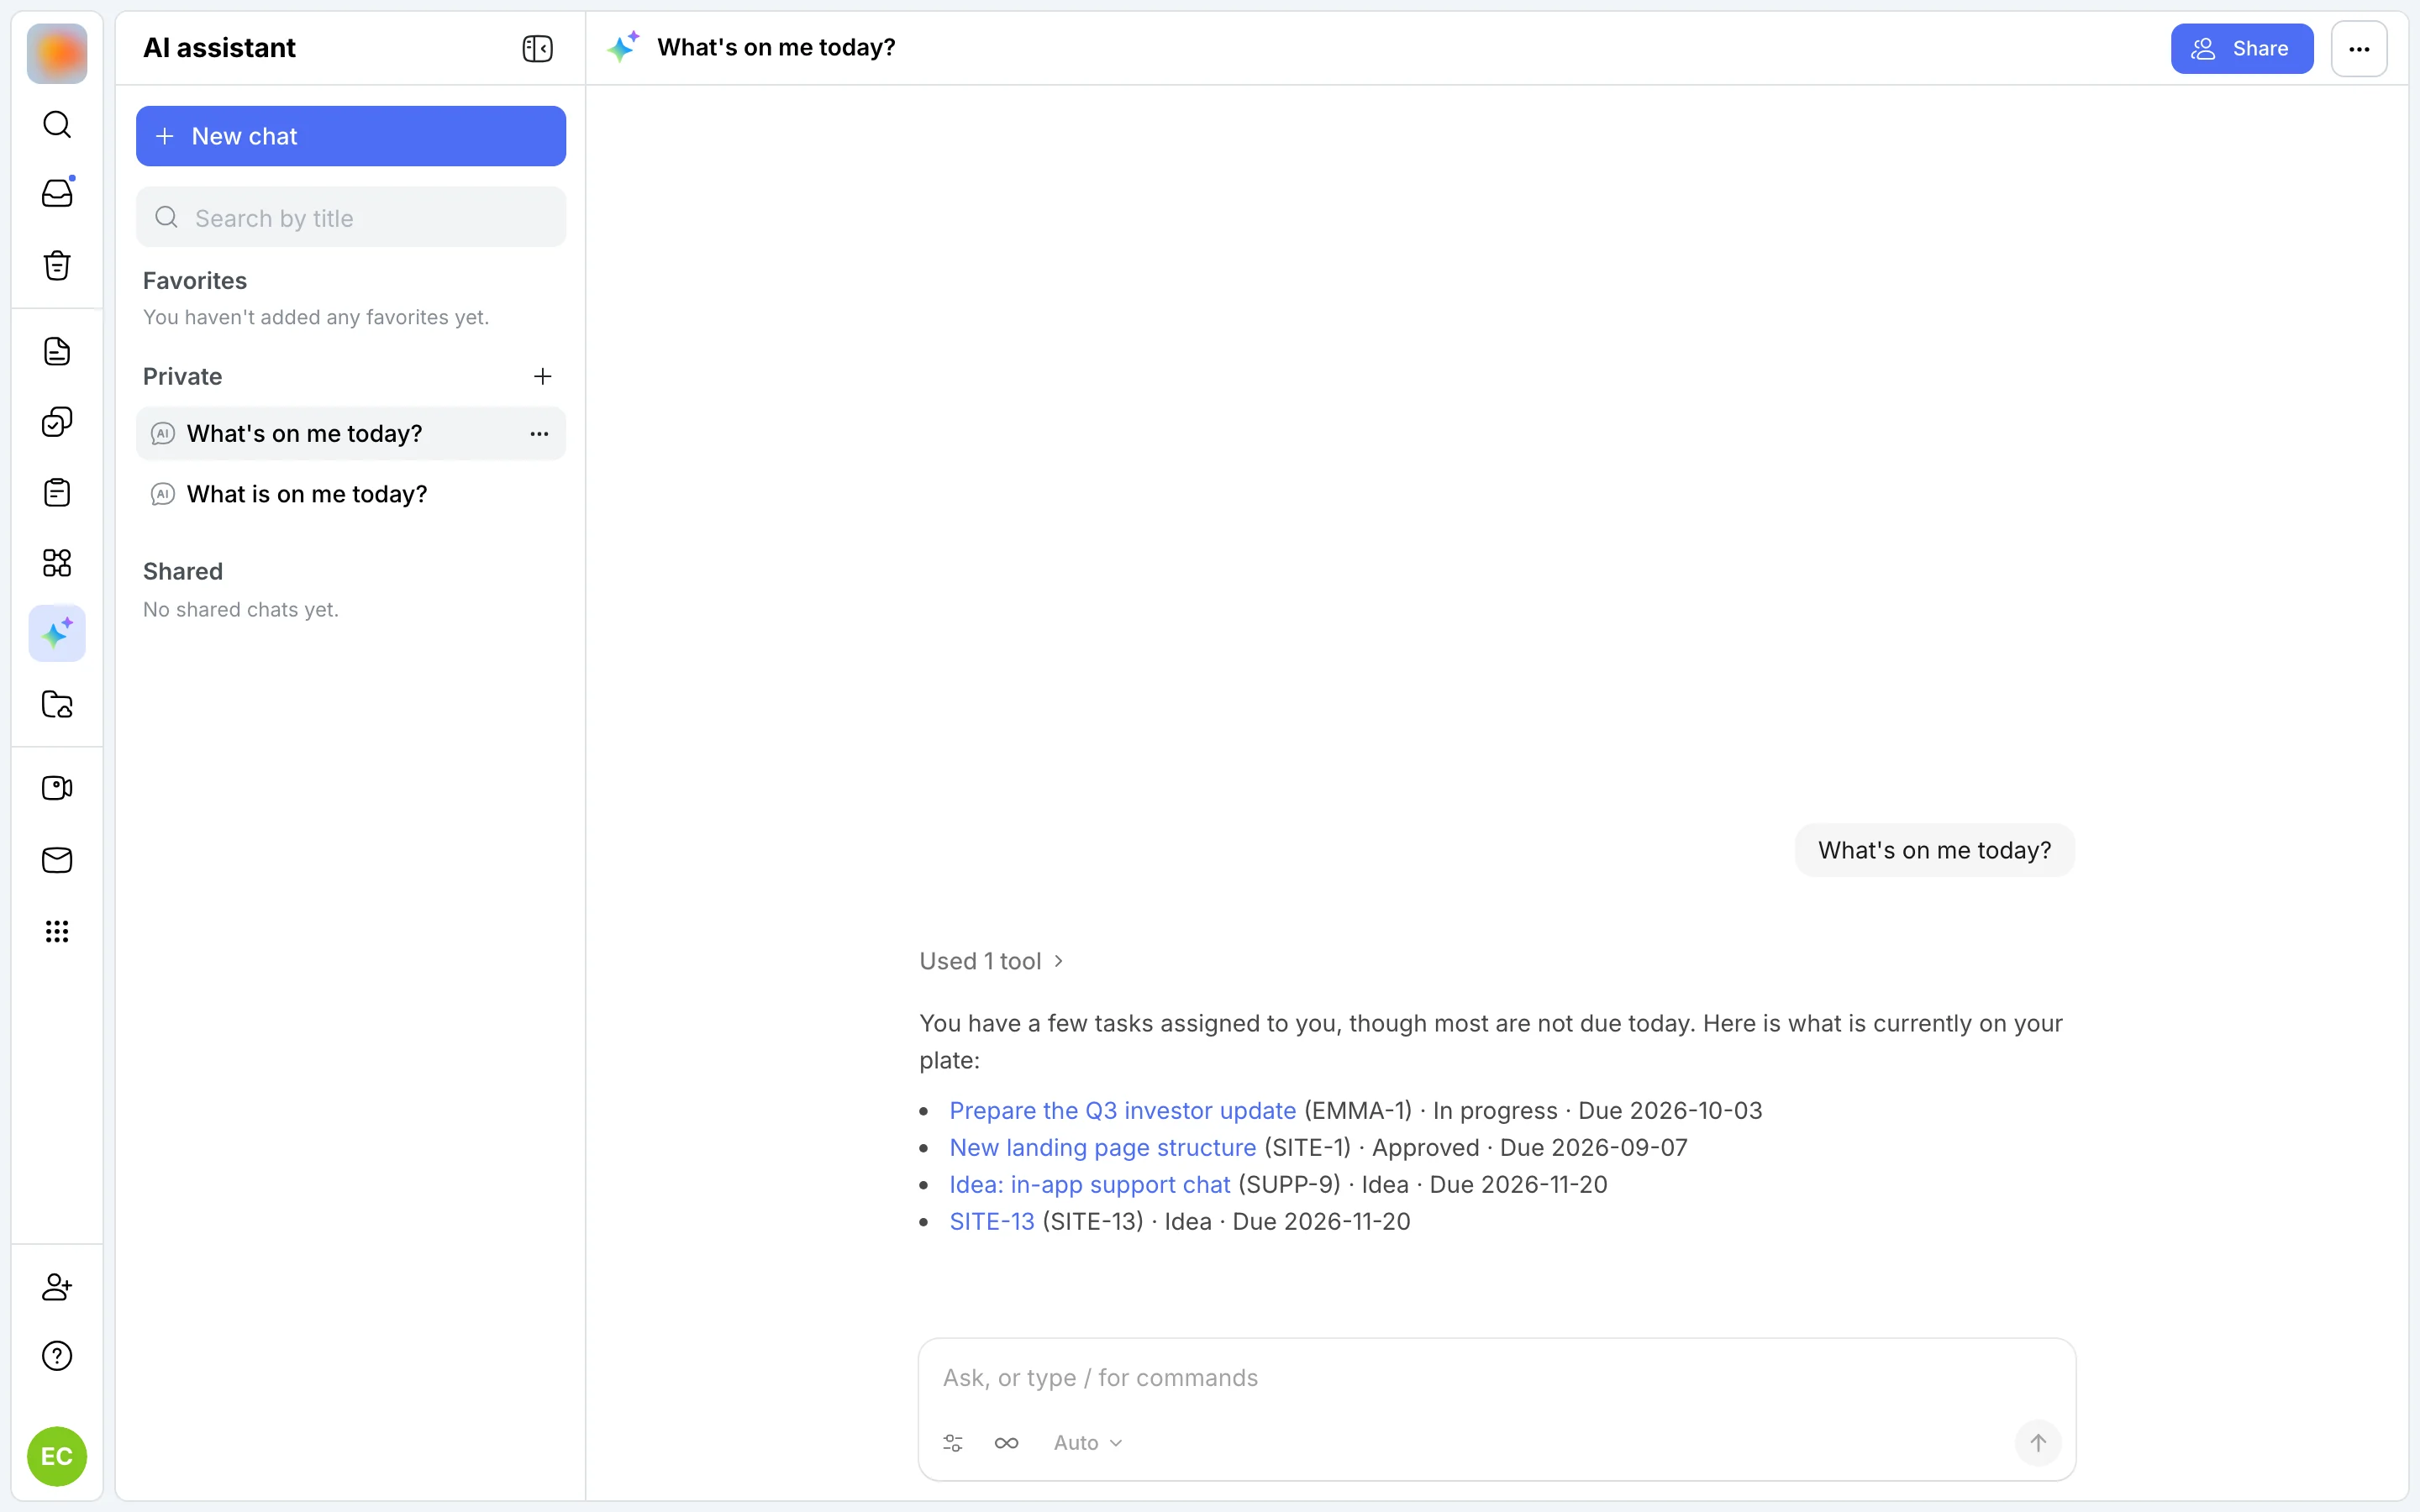This screenshot has width=2420, height=1512.
Task: Select the "What is on me today?" chat
Action: (x=351, y=494)
